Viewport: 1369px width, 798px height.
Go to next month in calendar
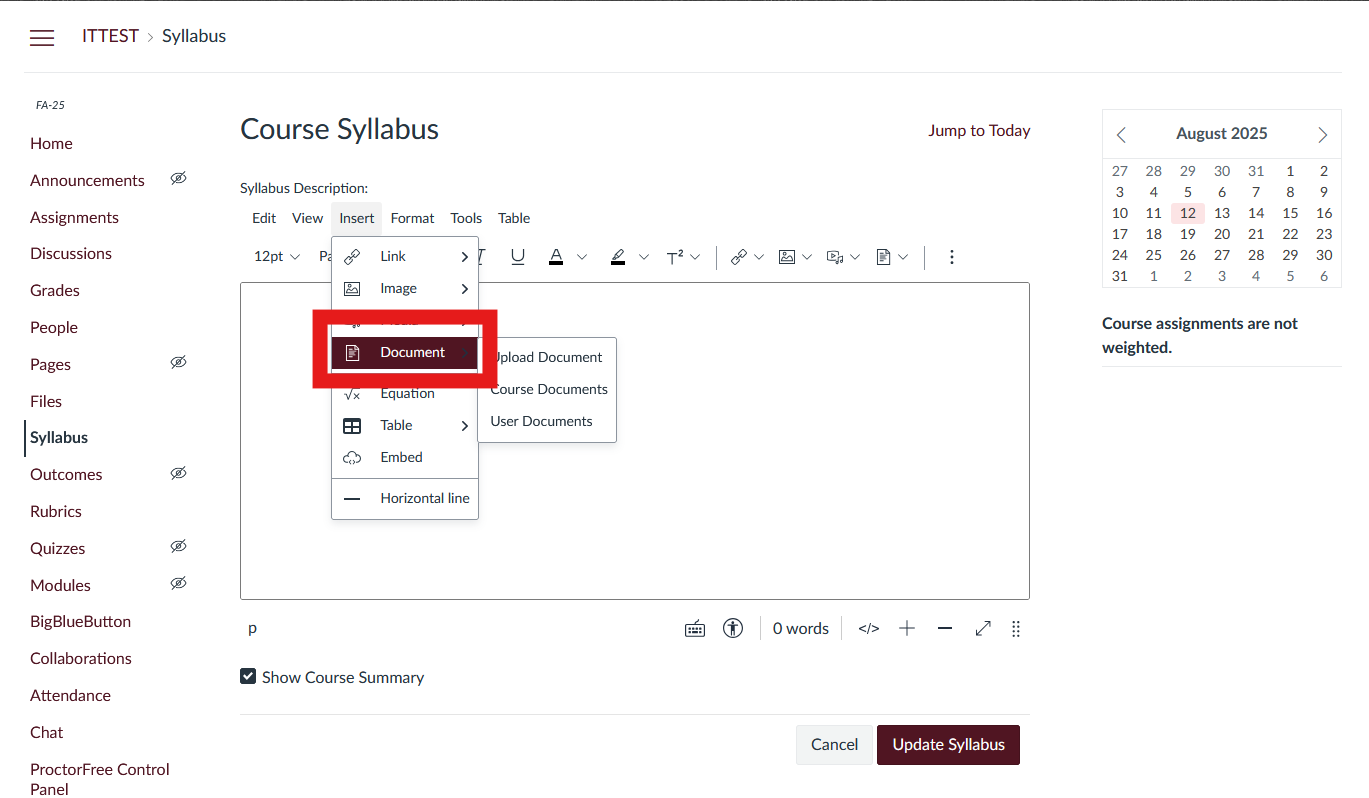click(x=1323, y=134)
